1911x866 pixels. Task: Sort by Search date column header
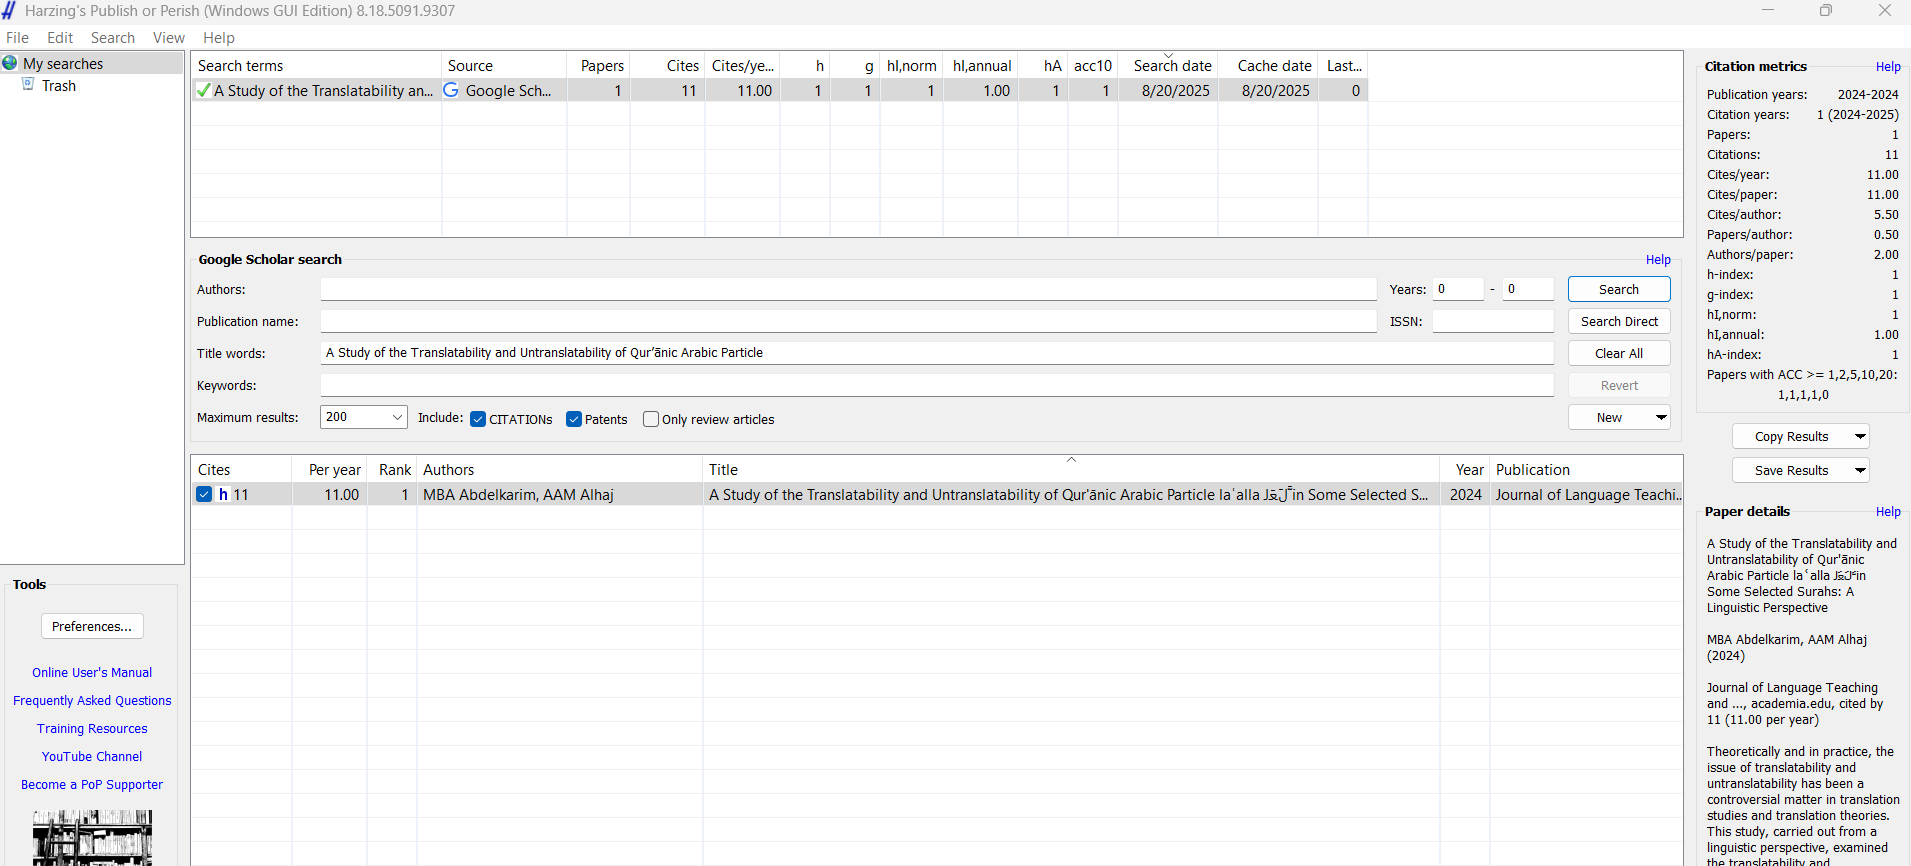point(1168,65)
